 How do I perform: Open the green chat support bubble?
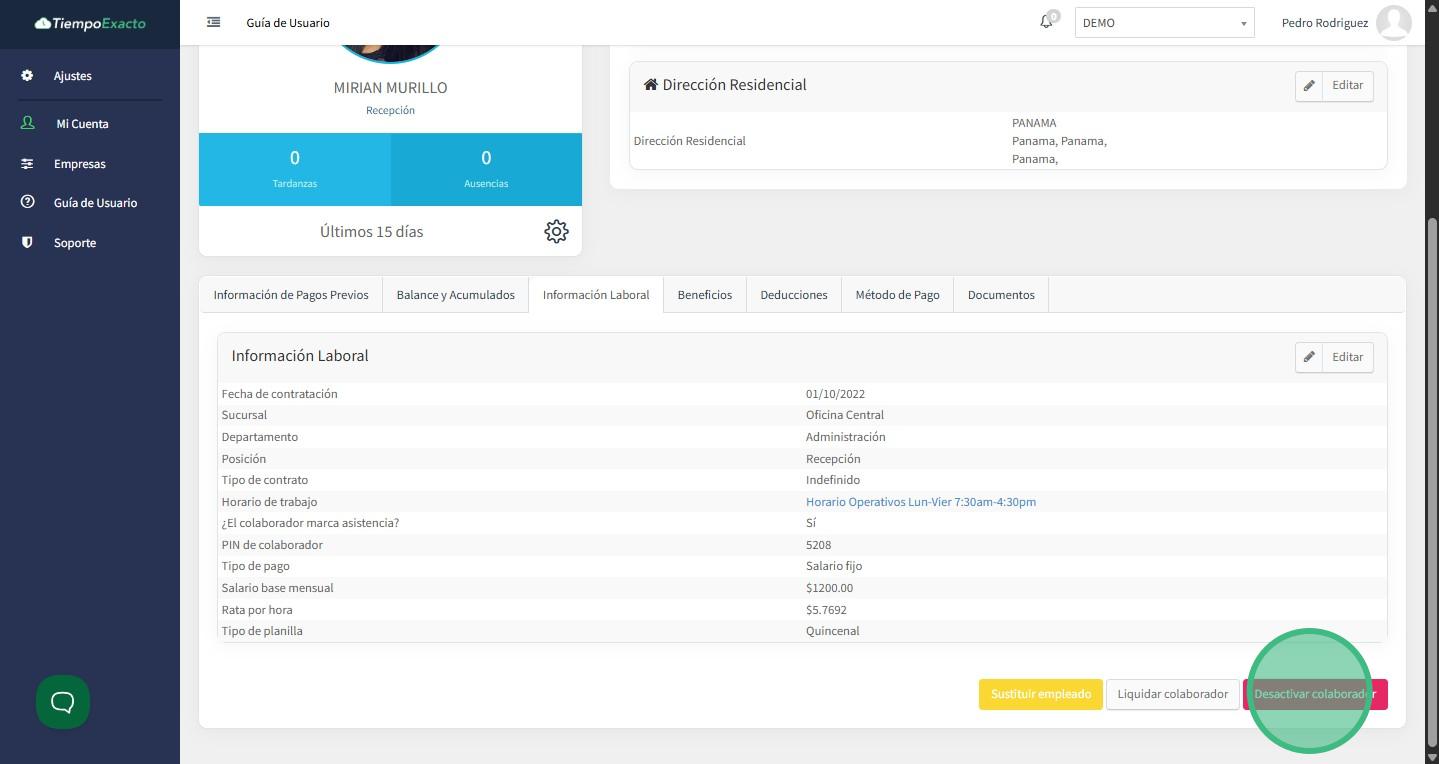(x=63, y=702)
